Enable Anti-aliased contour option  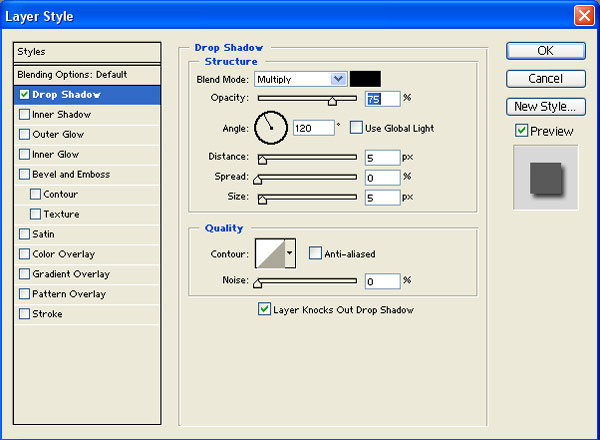(315, 254)
